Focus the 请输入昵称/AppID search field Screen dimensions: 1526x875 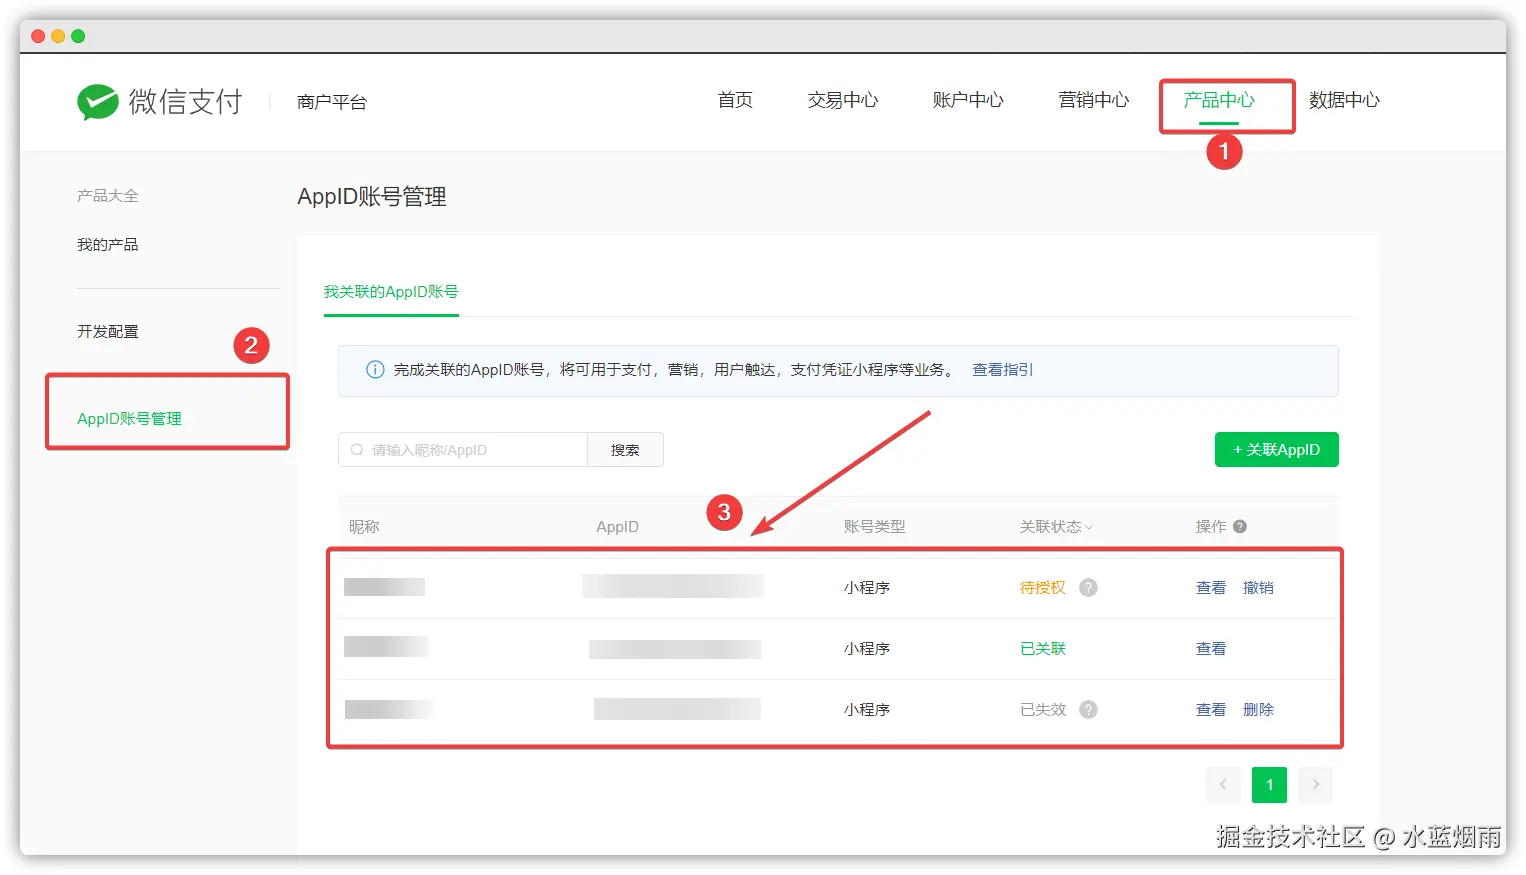(463, 450)
